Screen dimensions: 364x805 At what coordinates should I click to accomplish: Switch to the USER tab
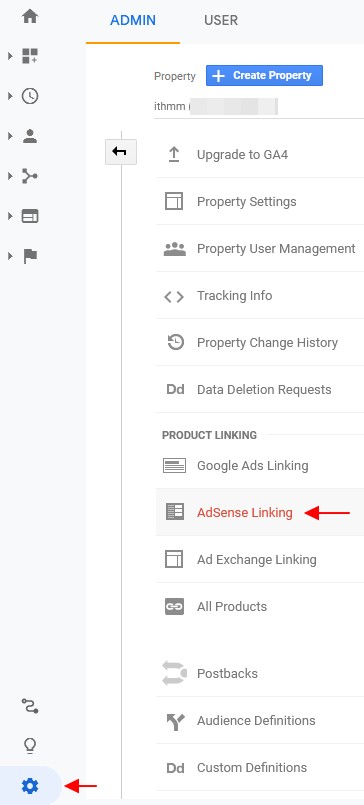(221, 21)
